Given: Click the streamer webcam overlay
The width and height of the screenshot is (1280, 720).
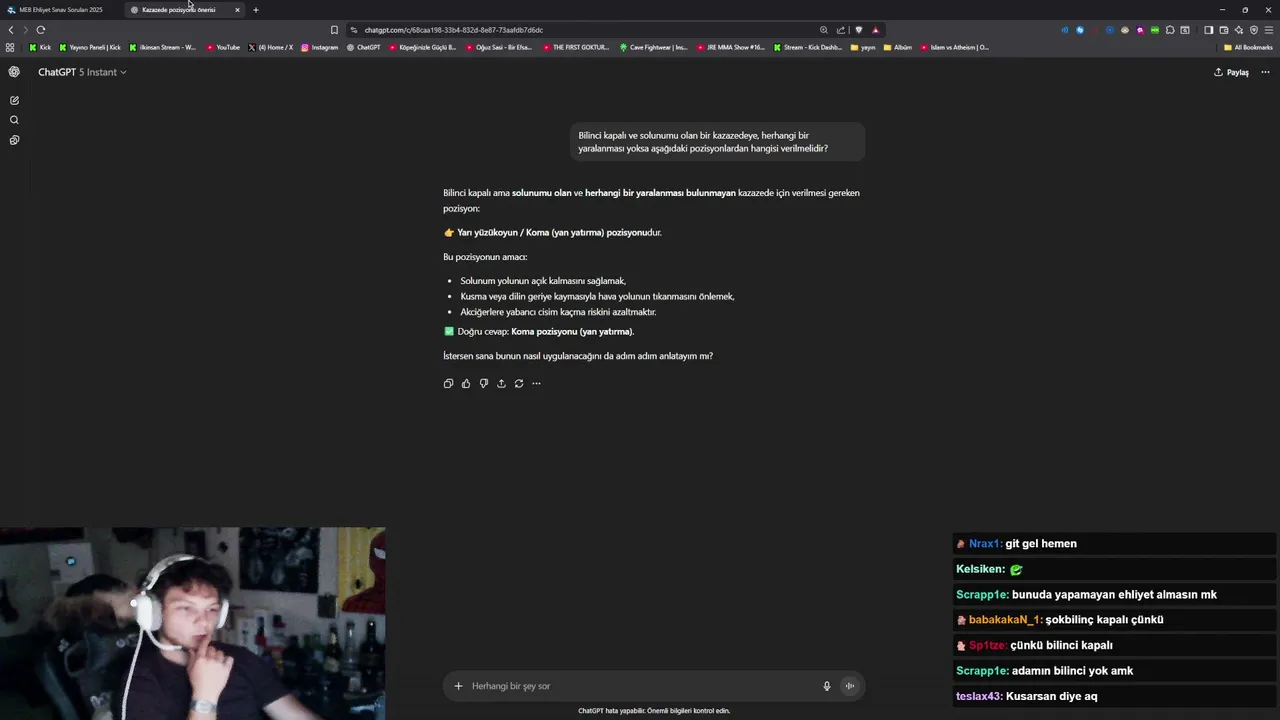Looking at the screenshot, I should point(192,623).
